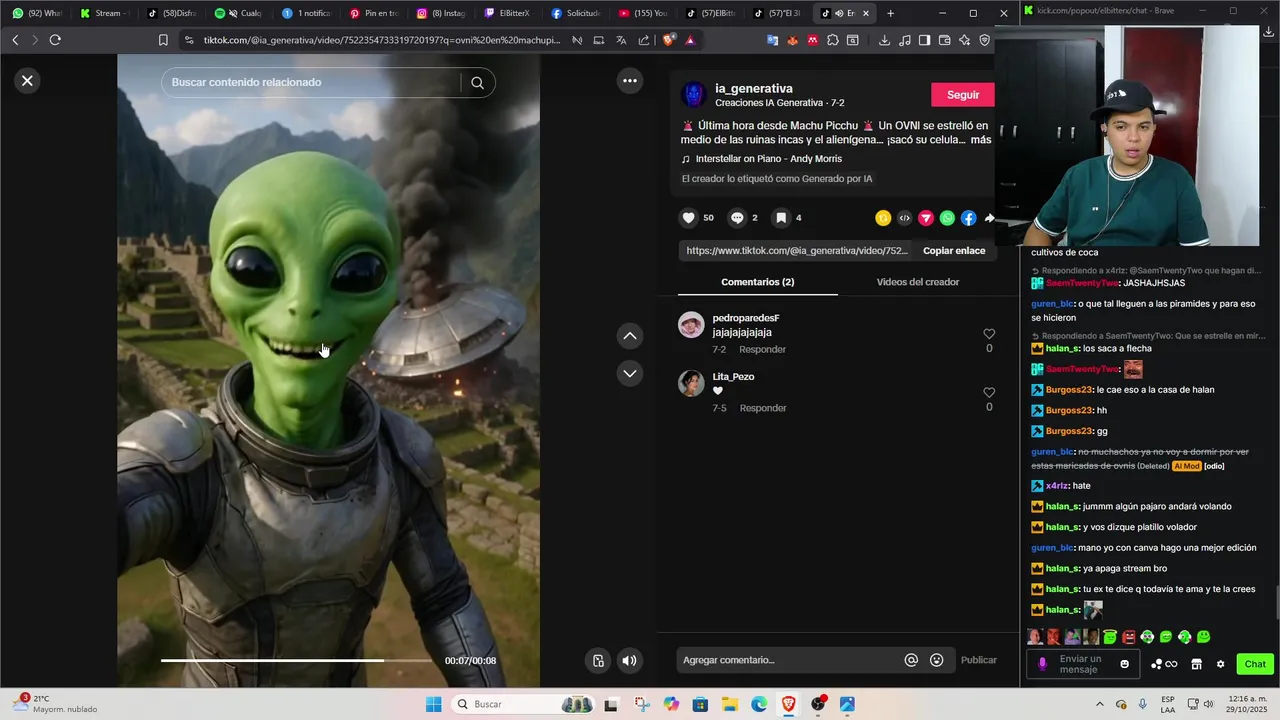The height and width of the screenshot is (720, 1280).
Task: Share the video via the embed code icon
Action: coord(905,218)
